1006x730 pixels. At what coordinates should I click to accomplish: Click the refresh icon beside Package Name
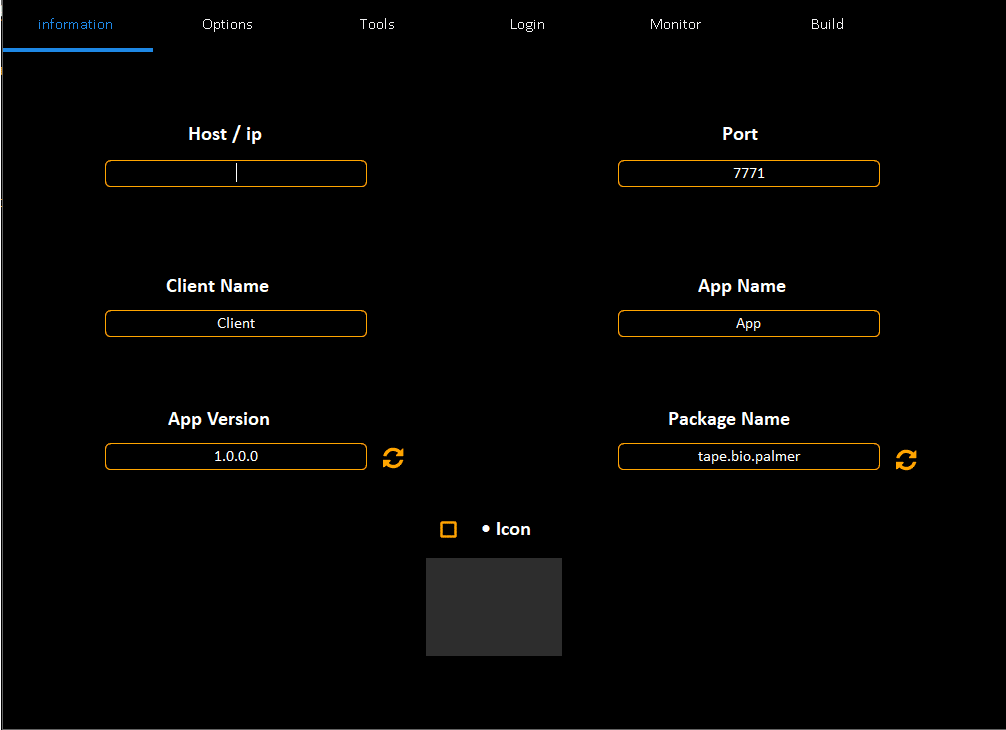905,459
